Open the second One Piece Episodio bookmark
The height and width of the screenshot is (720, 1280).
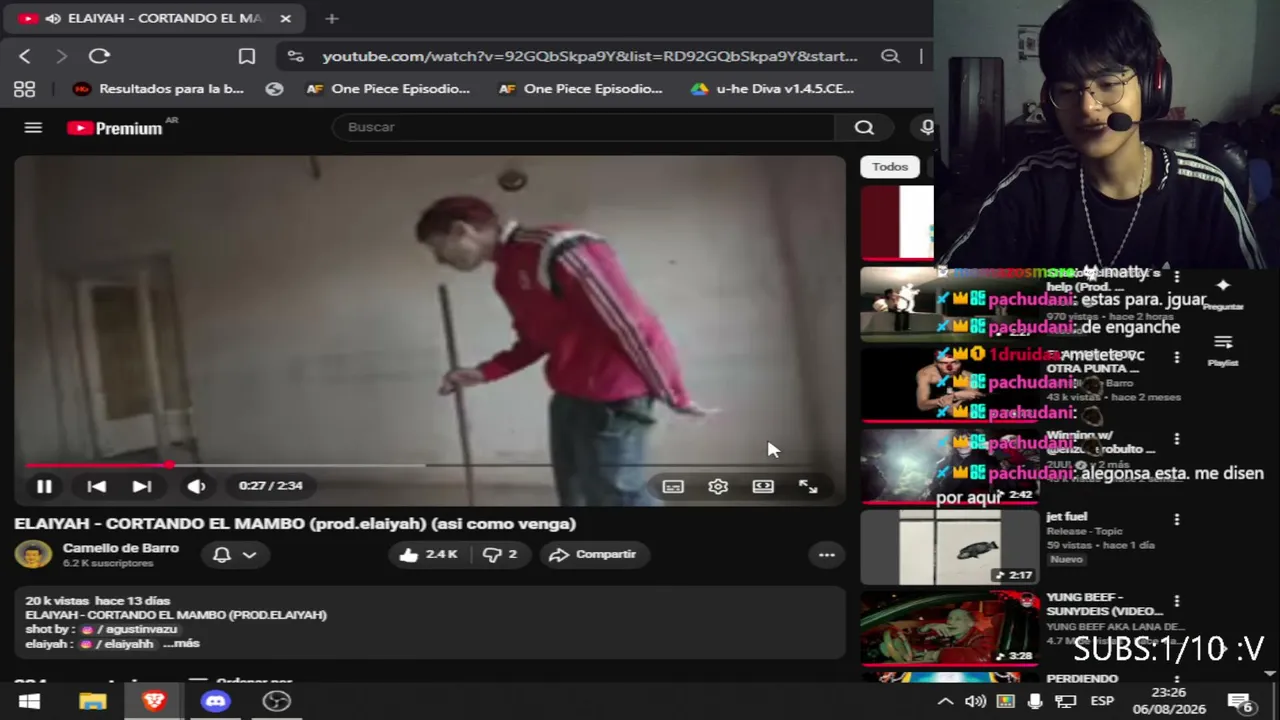(x=581, y=89)
